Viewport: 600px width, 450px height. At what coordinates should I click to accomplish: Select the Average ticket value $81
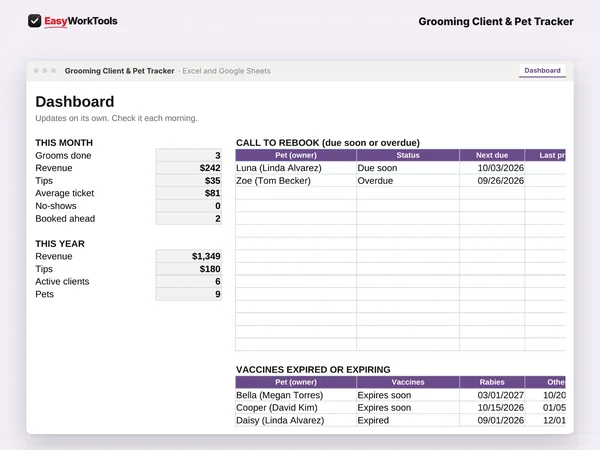point(189,193)
